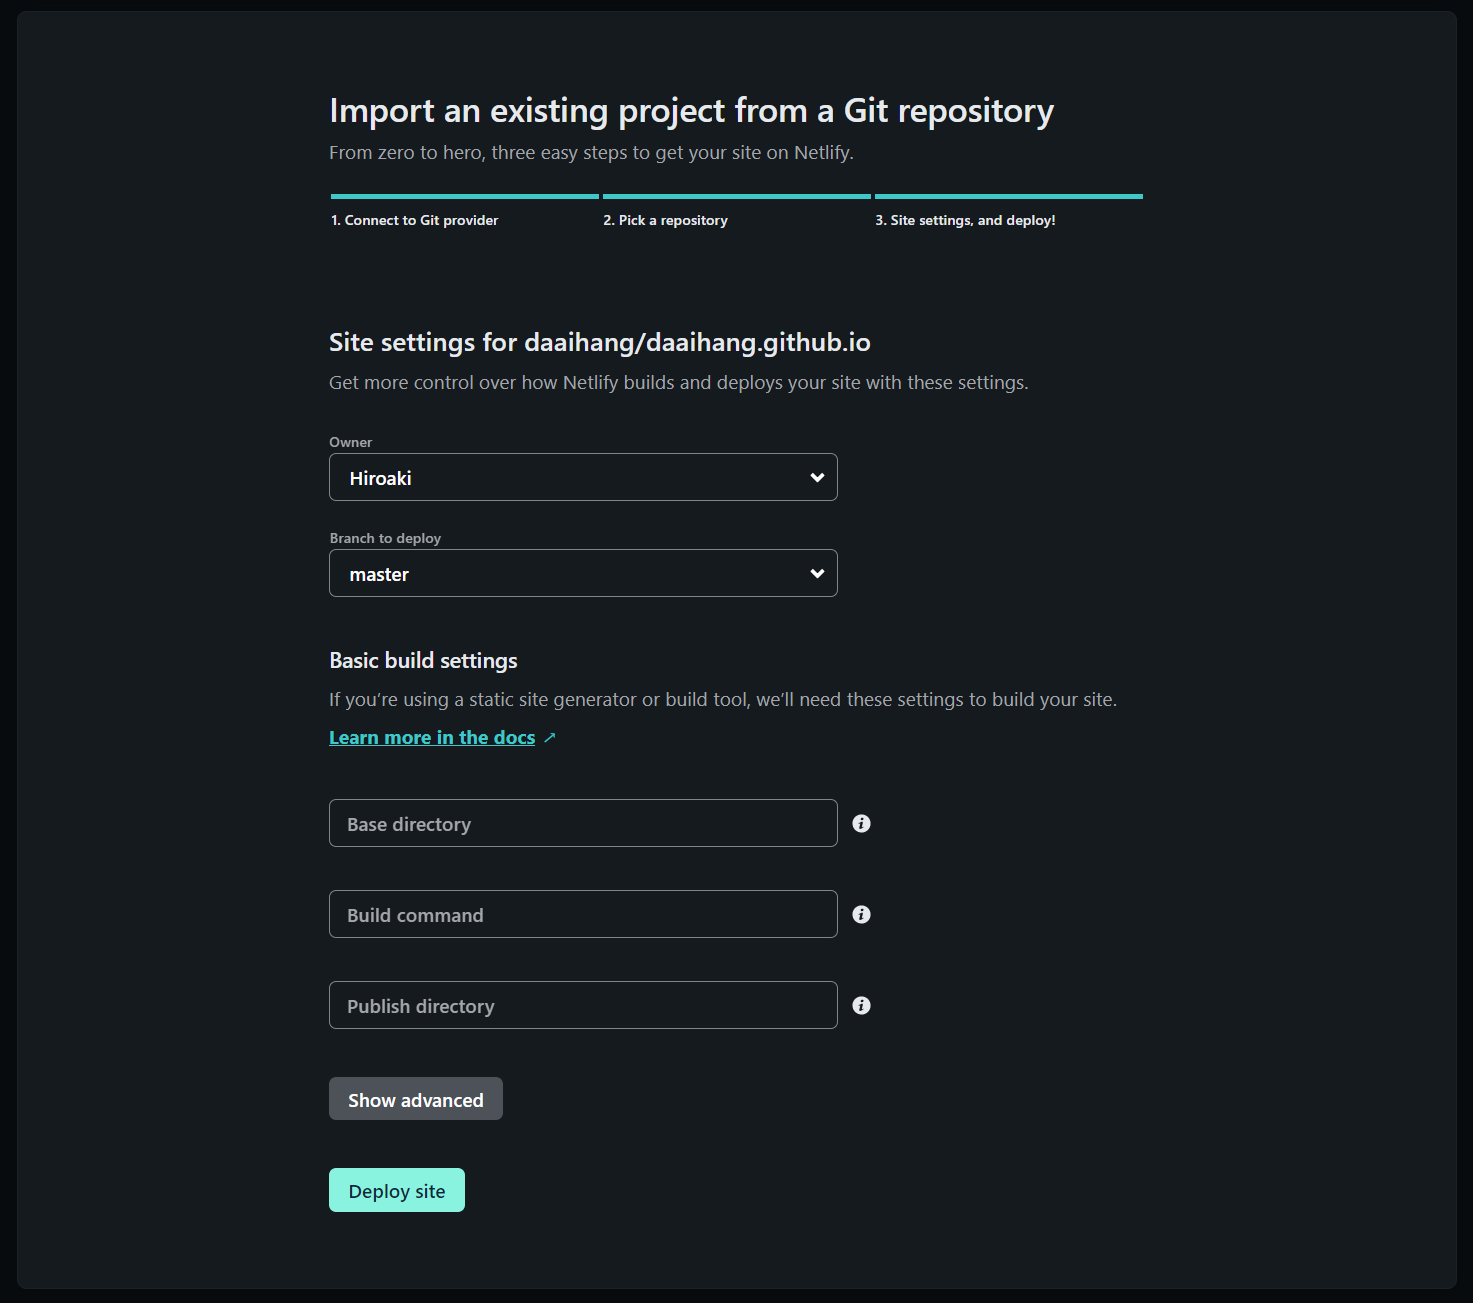Image resolution: width=1473 pixels, height=1303 pixels.
Task: Click the Base directory info icon
Action: [861, 823]
